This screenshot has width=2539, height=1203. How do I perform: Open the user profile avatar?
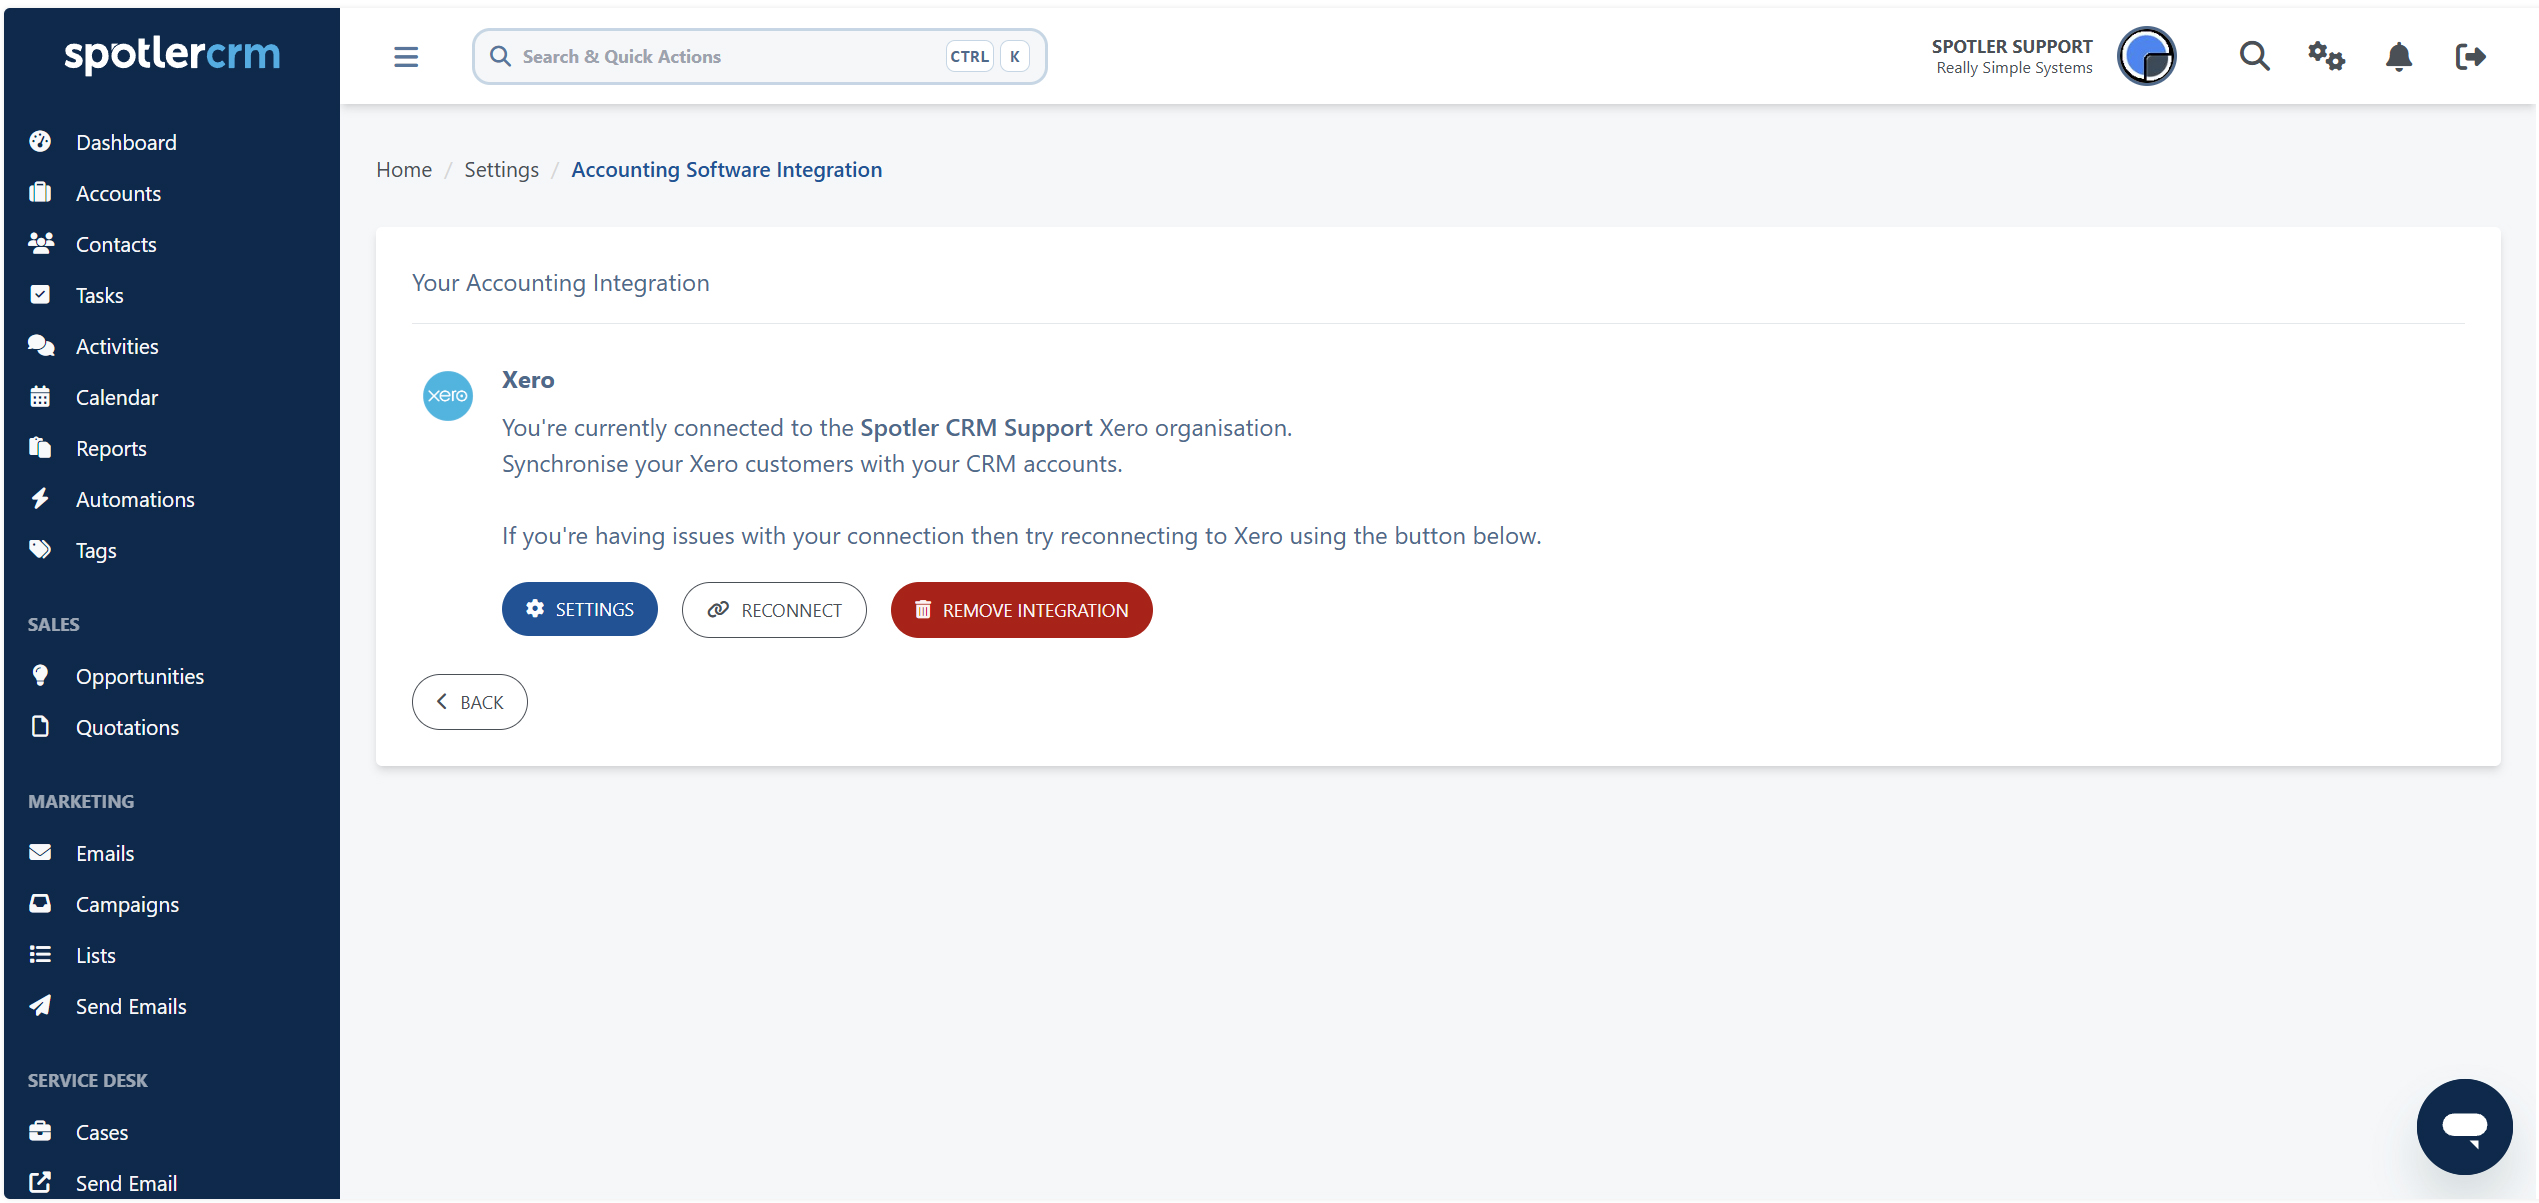tap(2146, 56)
